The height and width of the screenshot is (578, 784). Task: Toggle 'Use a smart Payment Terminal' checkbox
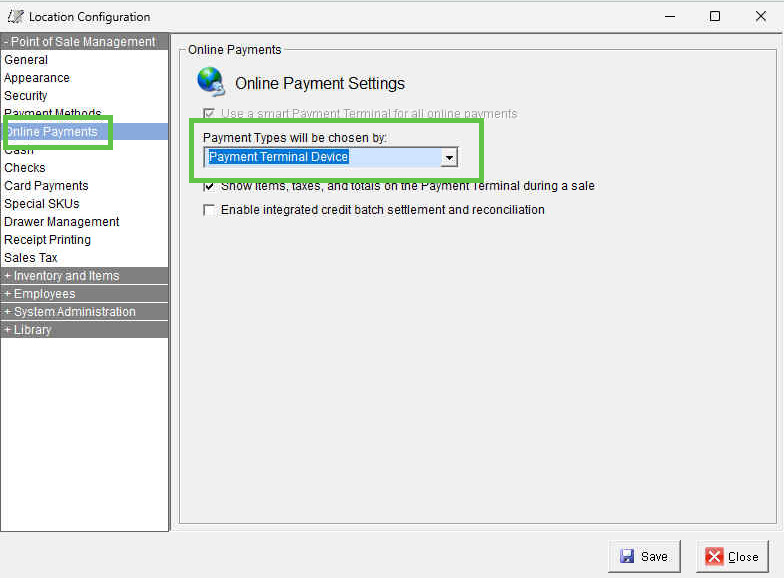pyautogui.click(x=209, y=114)
